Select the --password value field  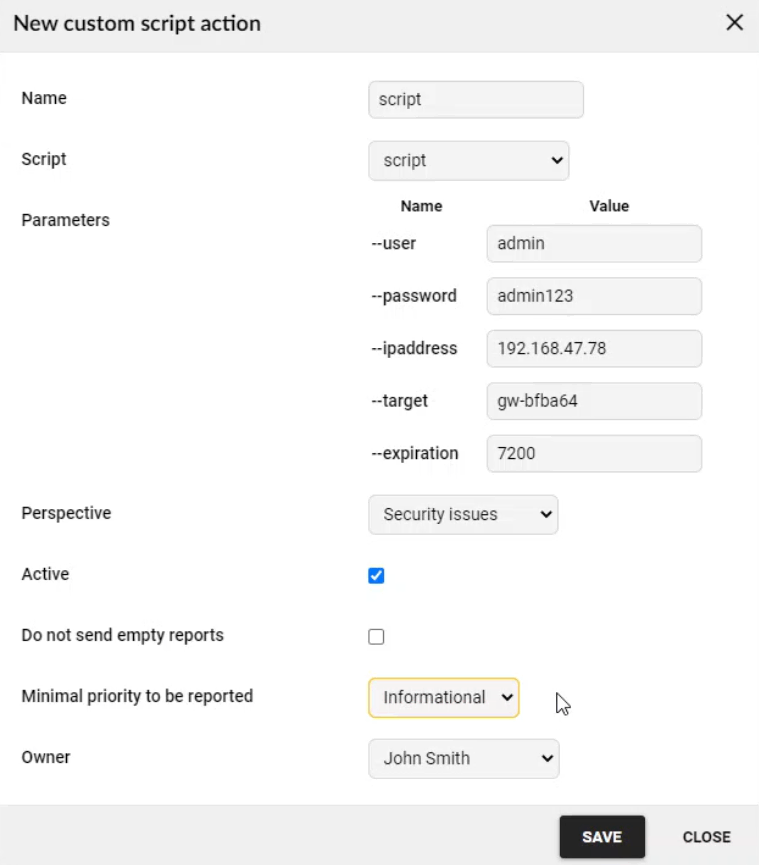[594, 296]
